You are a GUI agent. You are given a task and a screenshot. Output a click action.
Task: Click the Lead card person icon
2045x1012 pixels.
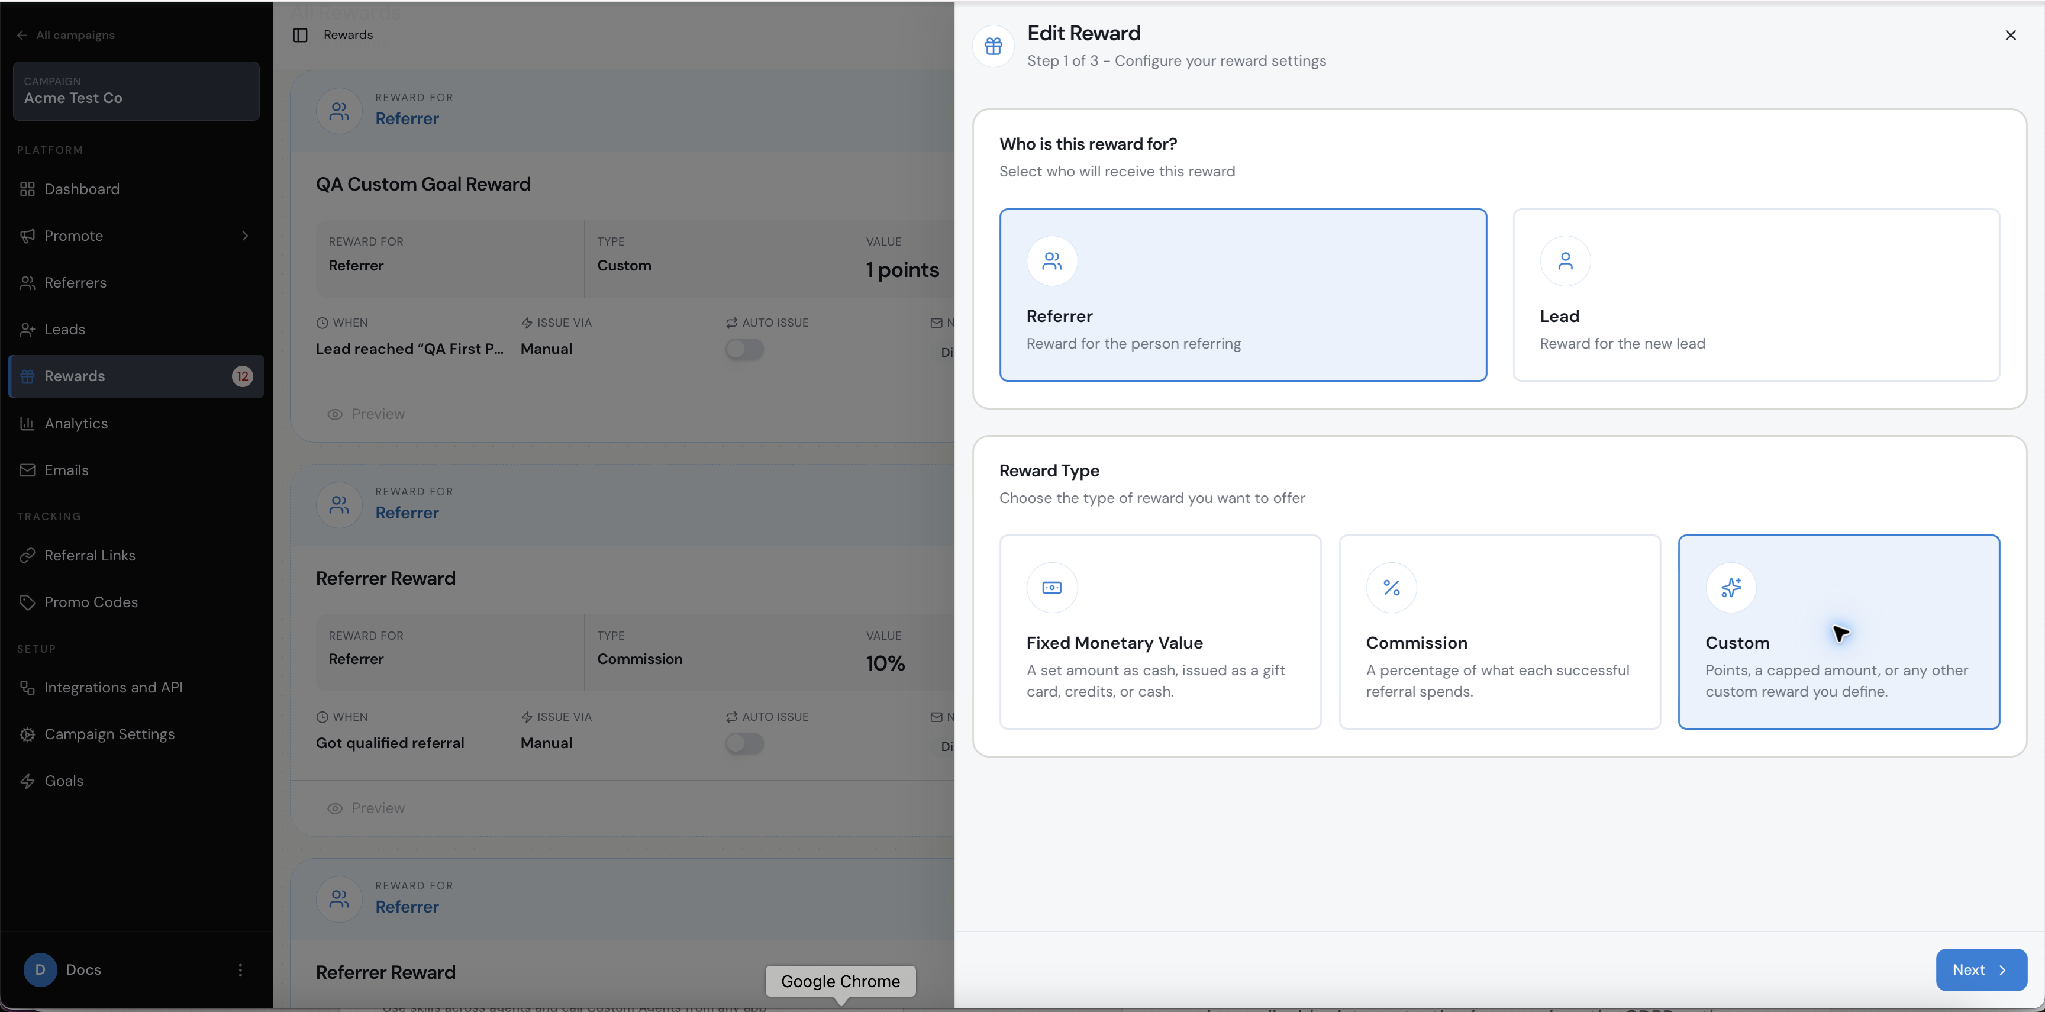(1566, 261)
